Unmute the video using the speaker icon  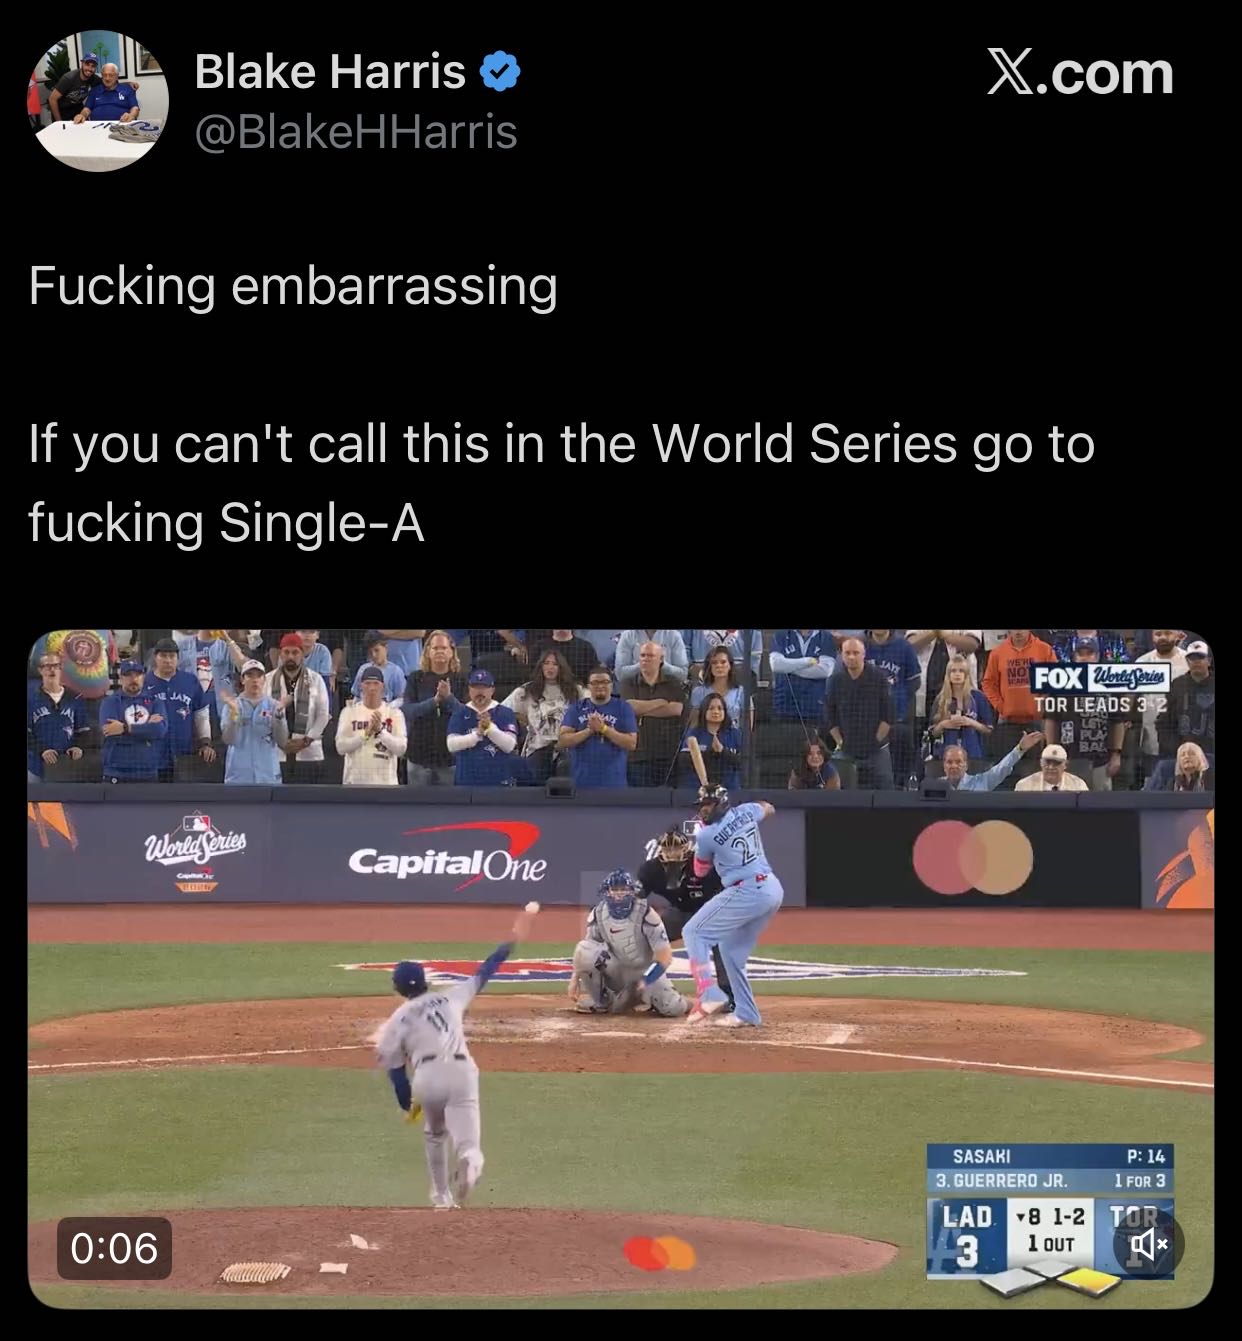[x=1151, y=1244]
